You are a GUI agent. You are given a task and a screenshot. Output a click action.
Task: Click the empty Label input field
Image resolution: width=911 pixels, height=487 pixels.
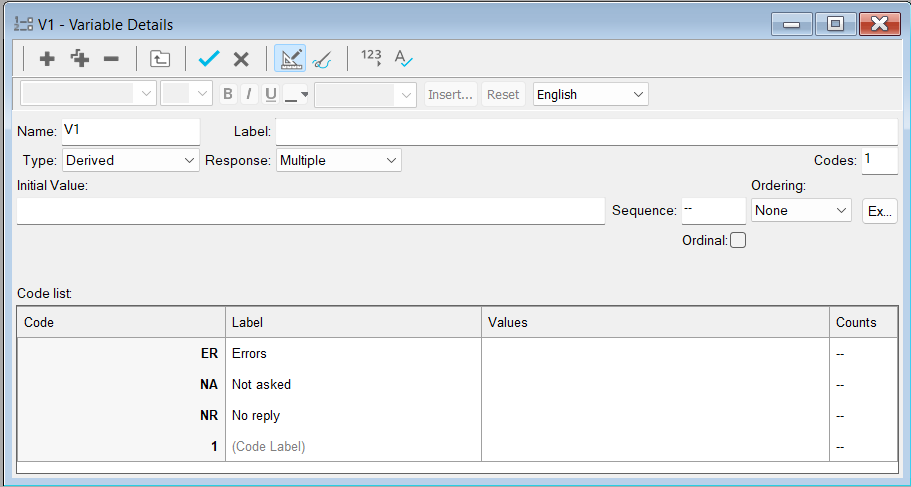pyautogui.click(x=586, y=131)
